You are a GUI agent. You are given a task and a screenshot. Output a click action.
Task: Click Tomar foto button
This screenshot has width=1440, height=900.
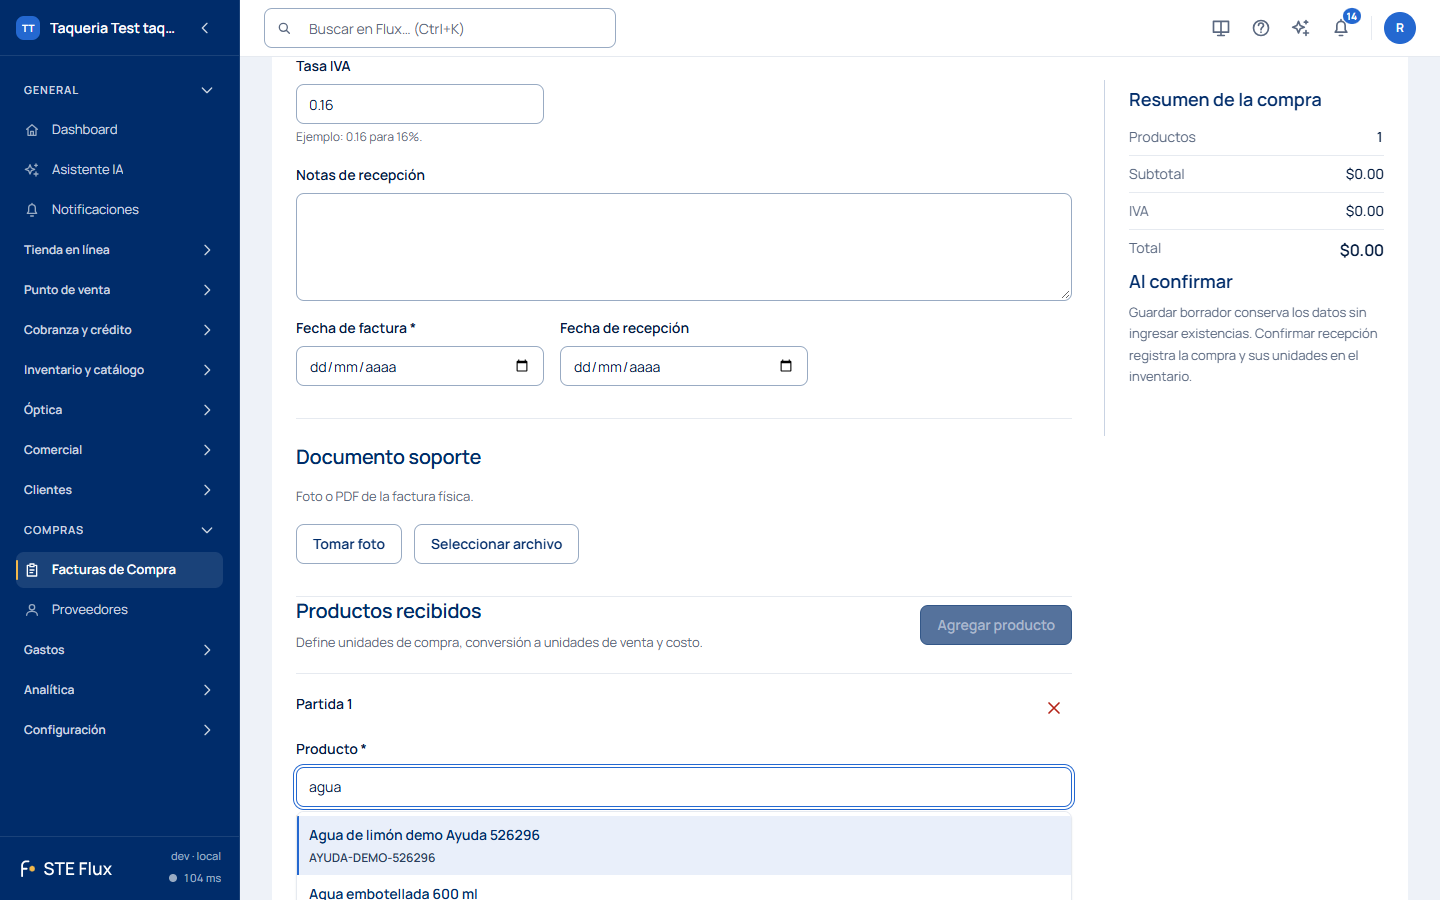pyautogui.click(x=349, y=544)
